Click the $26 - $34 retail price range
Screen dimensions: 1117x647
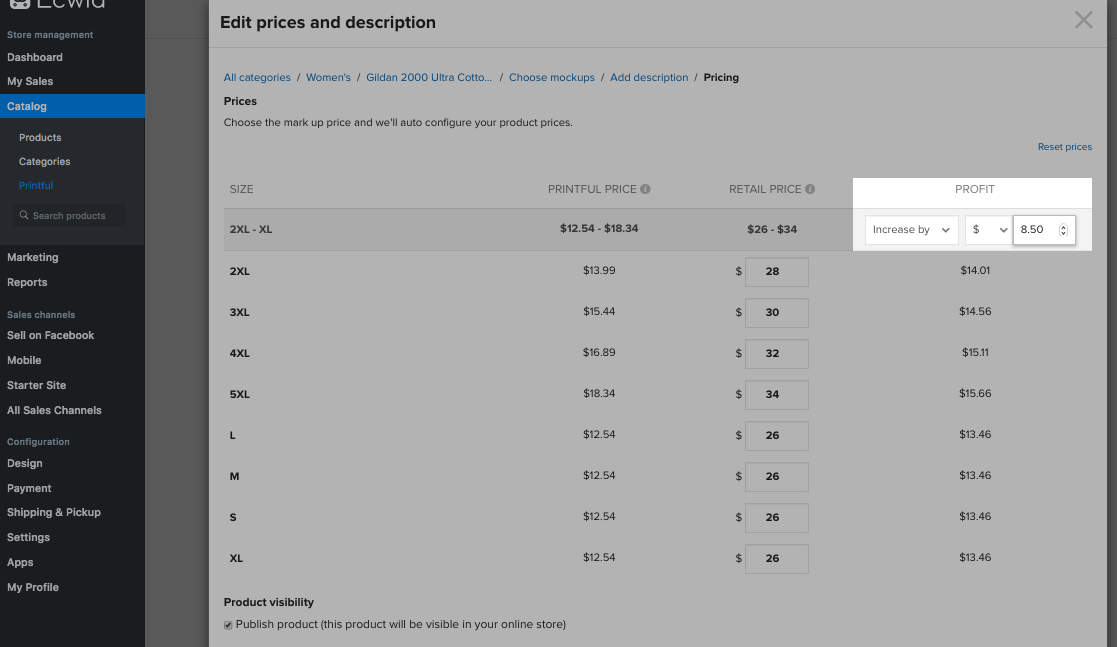771,229
